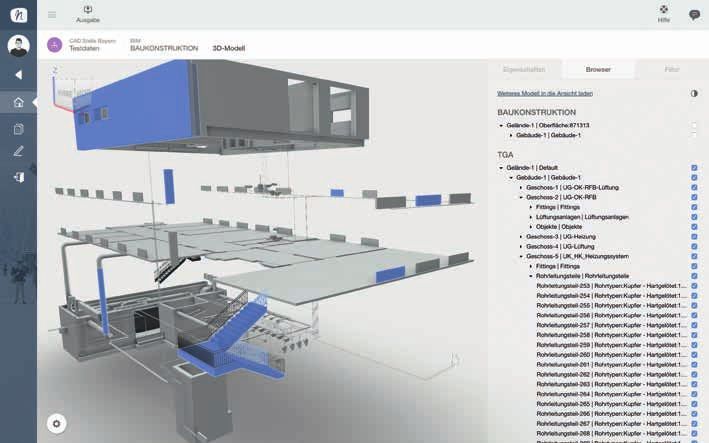Switch to the Filter tab
The height and width of the screenshot is (443, 709).
671,70
